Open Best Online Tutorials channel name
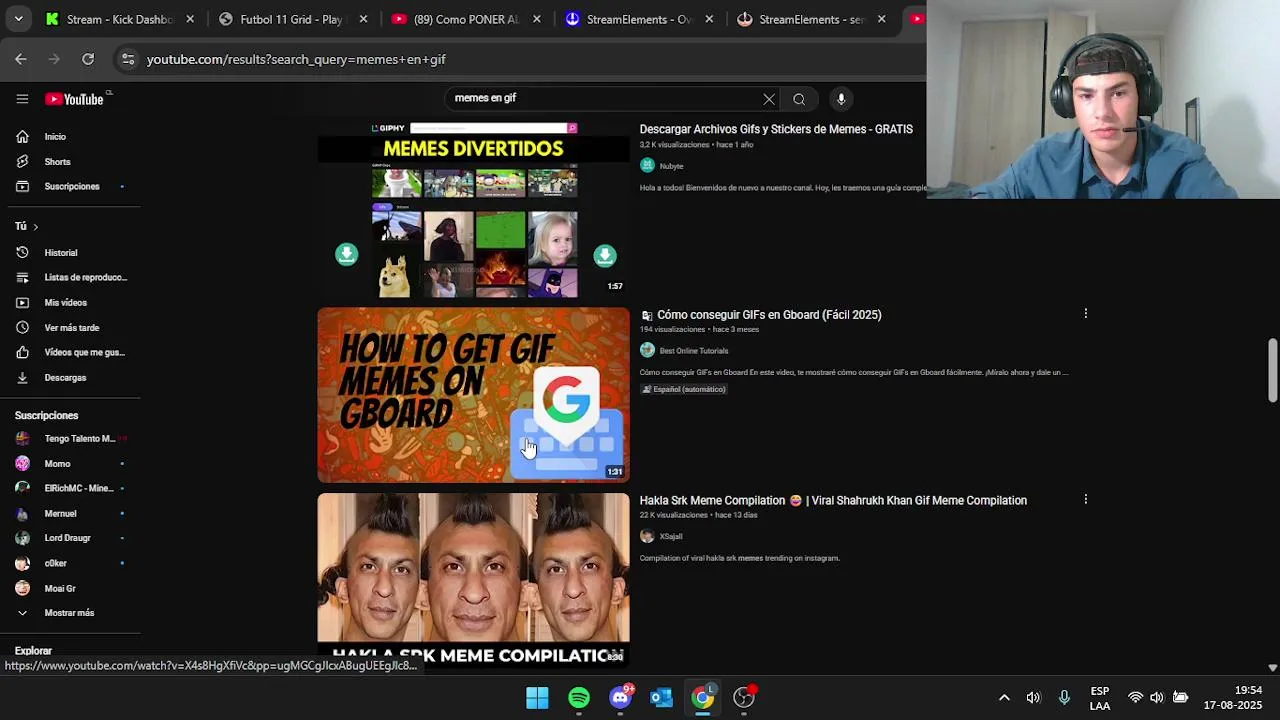 pos(694,351)
